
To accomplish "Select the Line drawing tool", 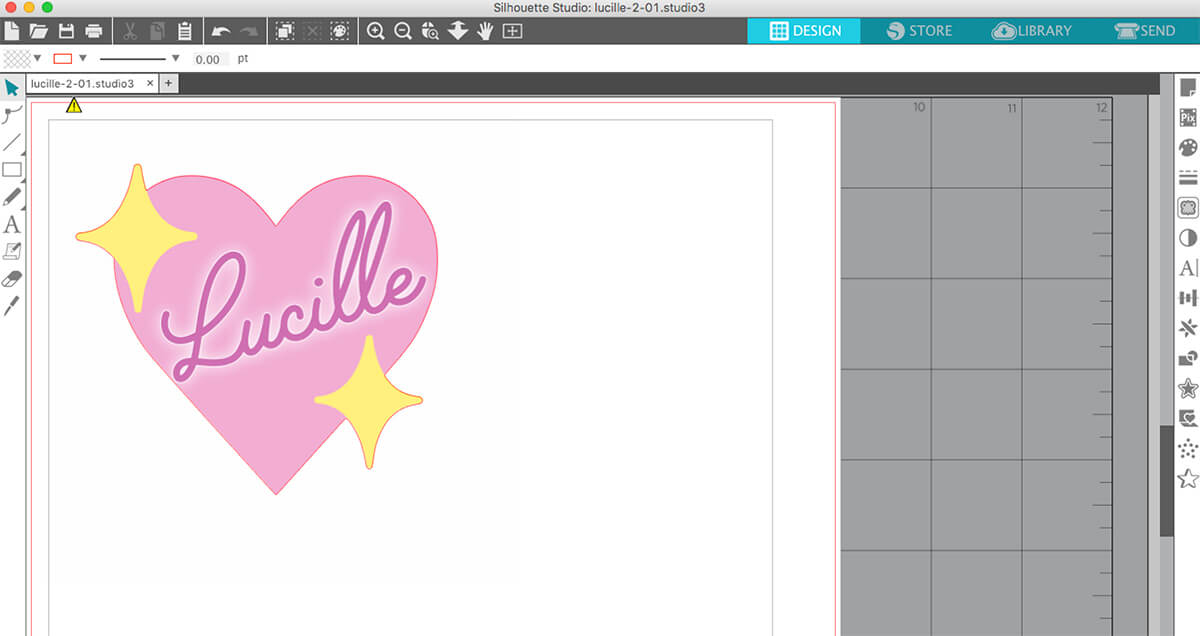I will click(x=12, y=142).
